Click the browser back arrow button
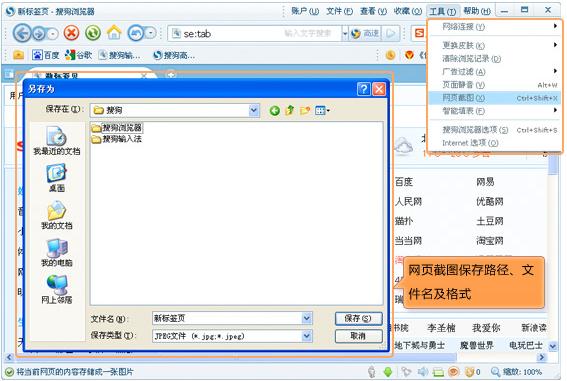 [22, 34]
